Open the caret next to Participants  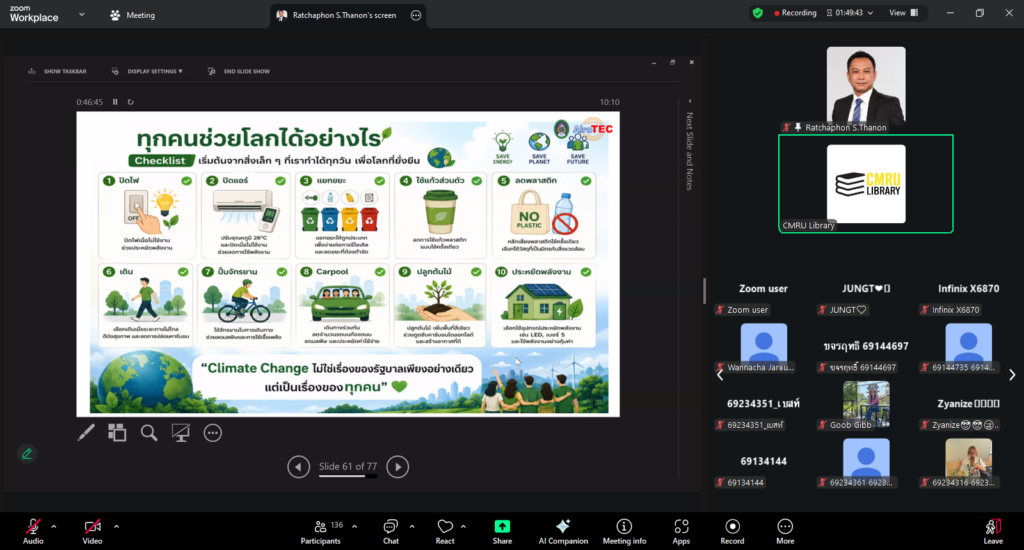click(355, 526)
